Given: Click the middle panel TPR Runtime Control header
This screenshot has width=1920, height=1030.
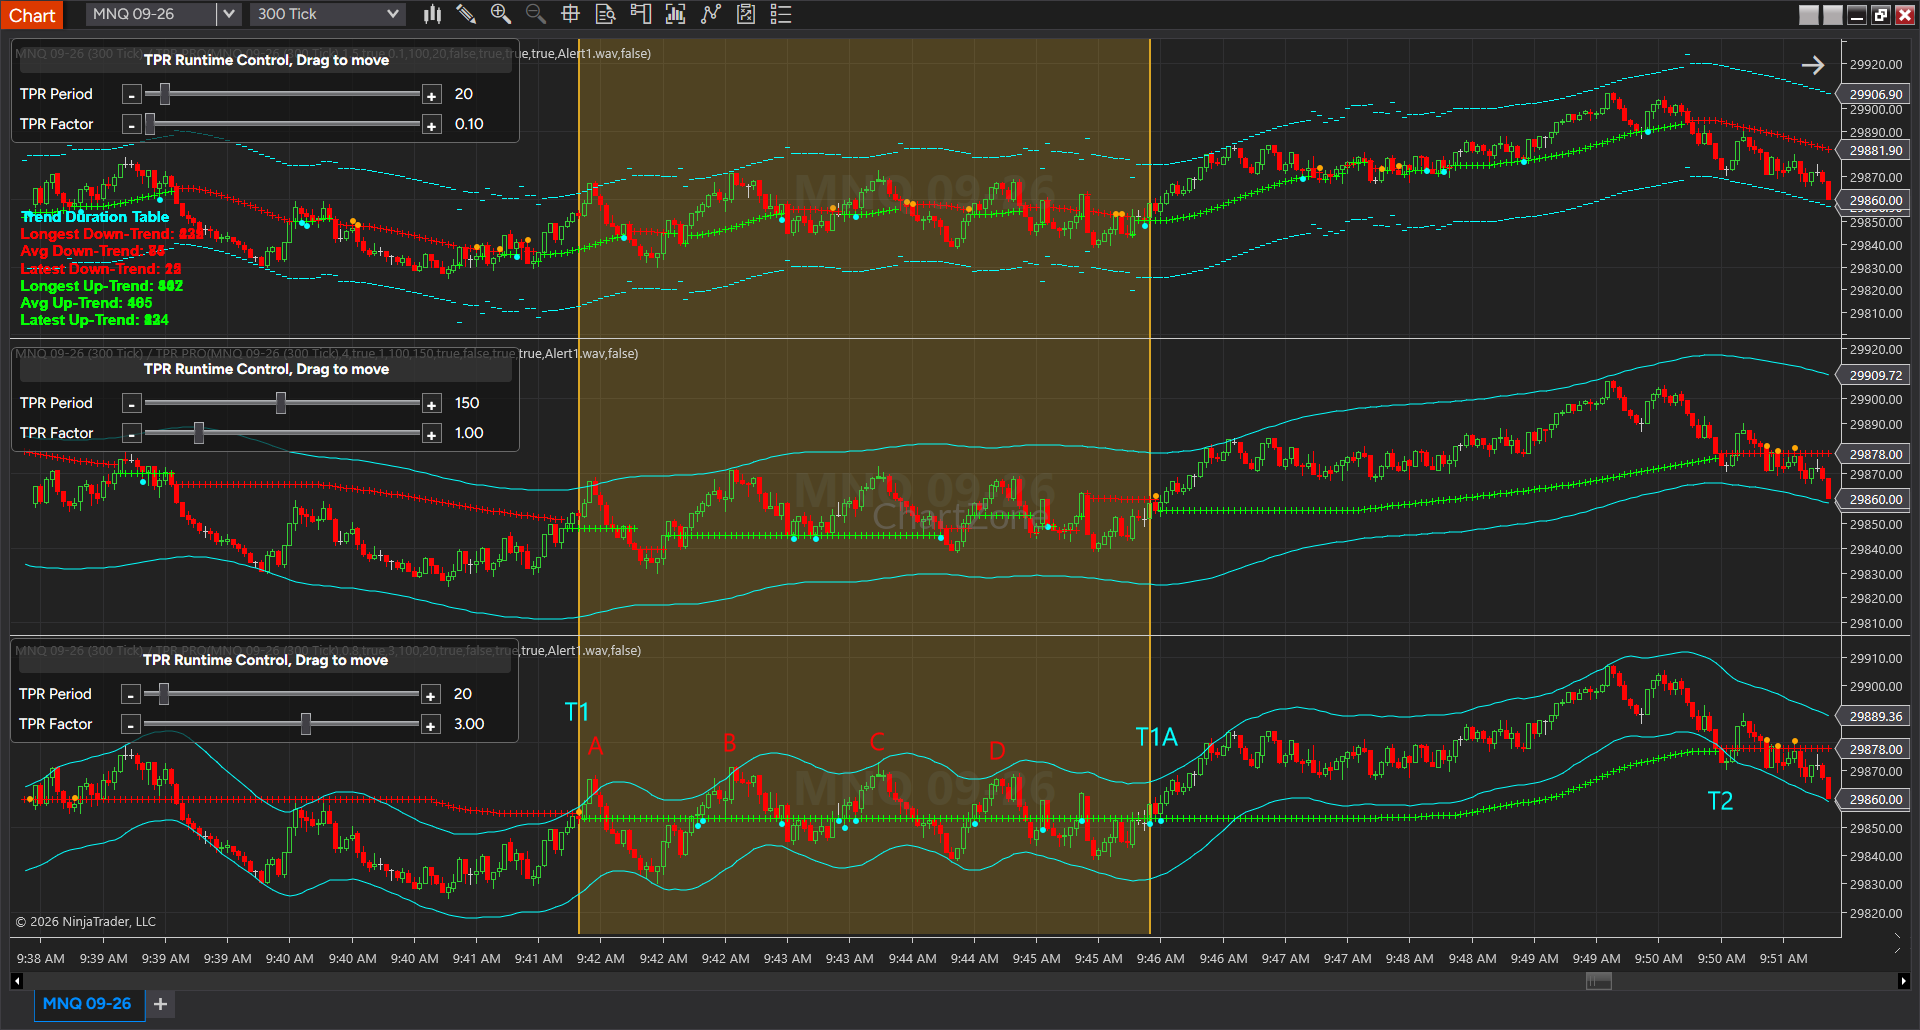Looking at the screenshot, I should point(266,369).
